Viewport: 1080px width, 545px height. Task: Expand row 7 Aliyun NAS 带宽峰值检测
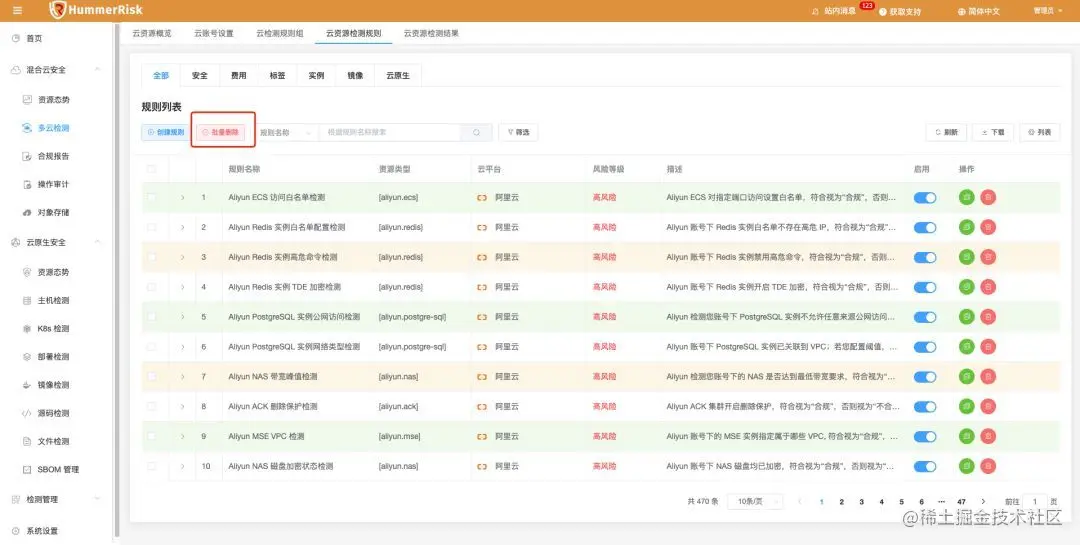pos(183,377)
